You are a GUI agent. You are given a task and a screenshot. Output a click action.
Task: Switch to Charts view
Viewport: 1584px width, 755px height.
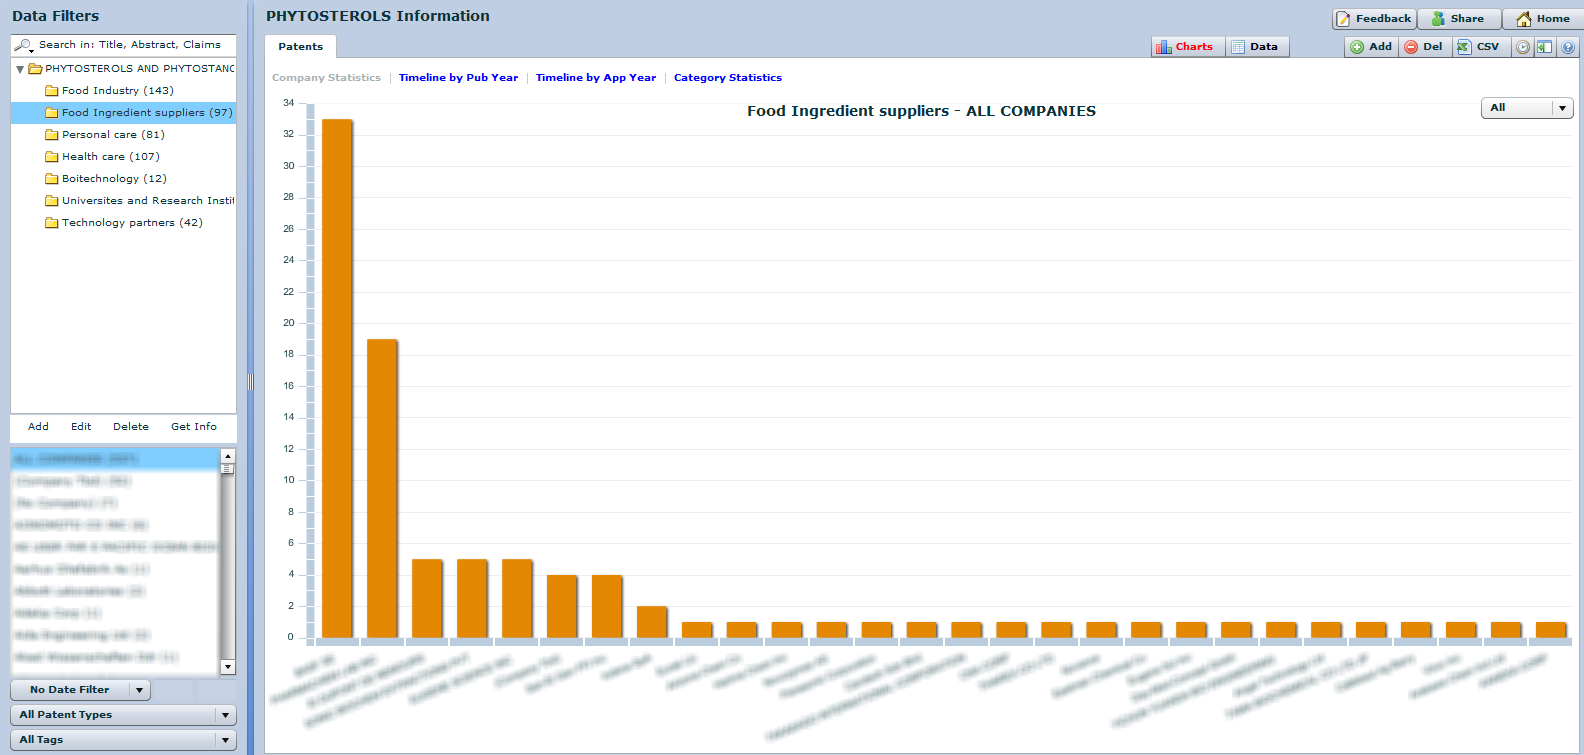click(x=1186, y=47)
